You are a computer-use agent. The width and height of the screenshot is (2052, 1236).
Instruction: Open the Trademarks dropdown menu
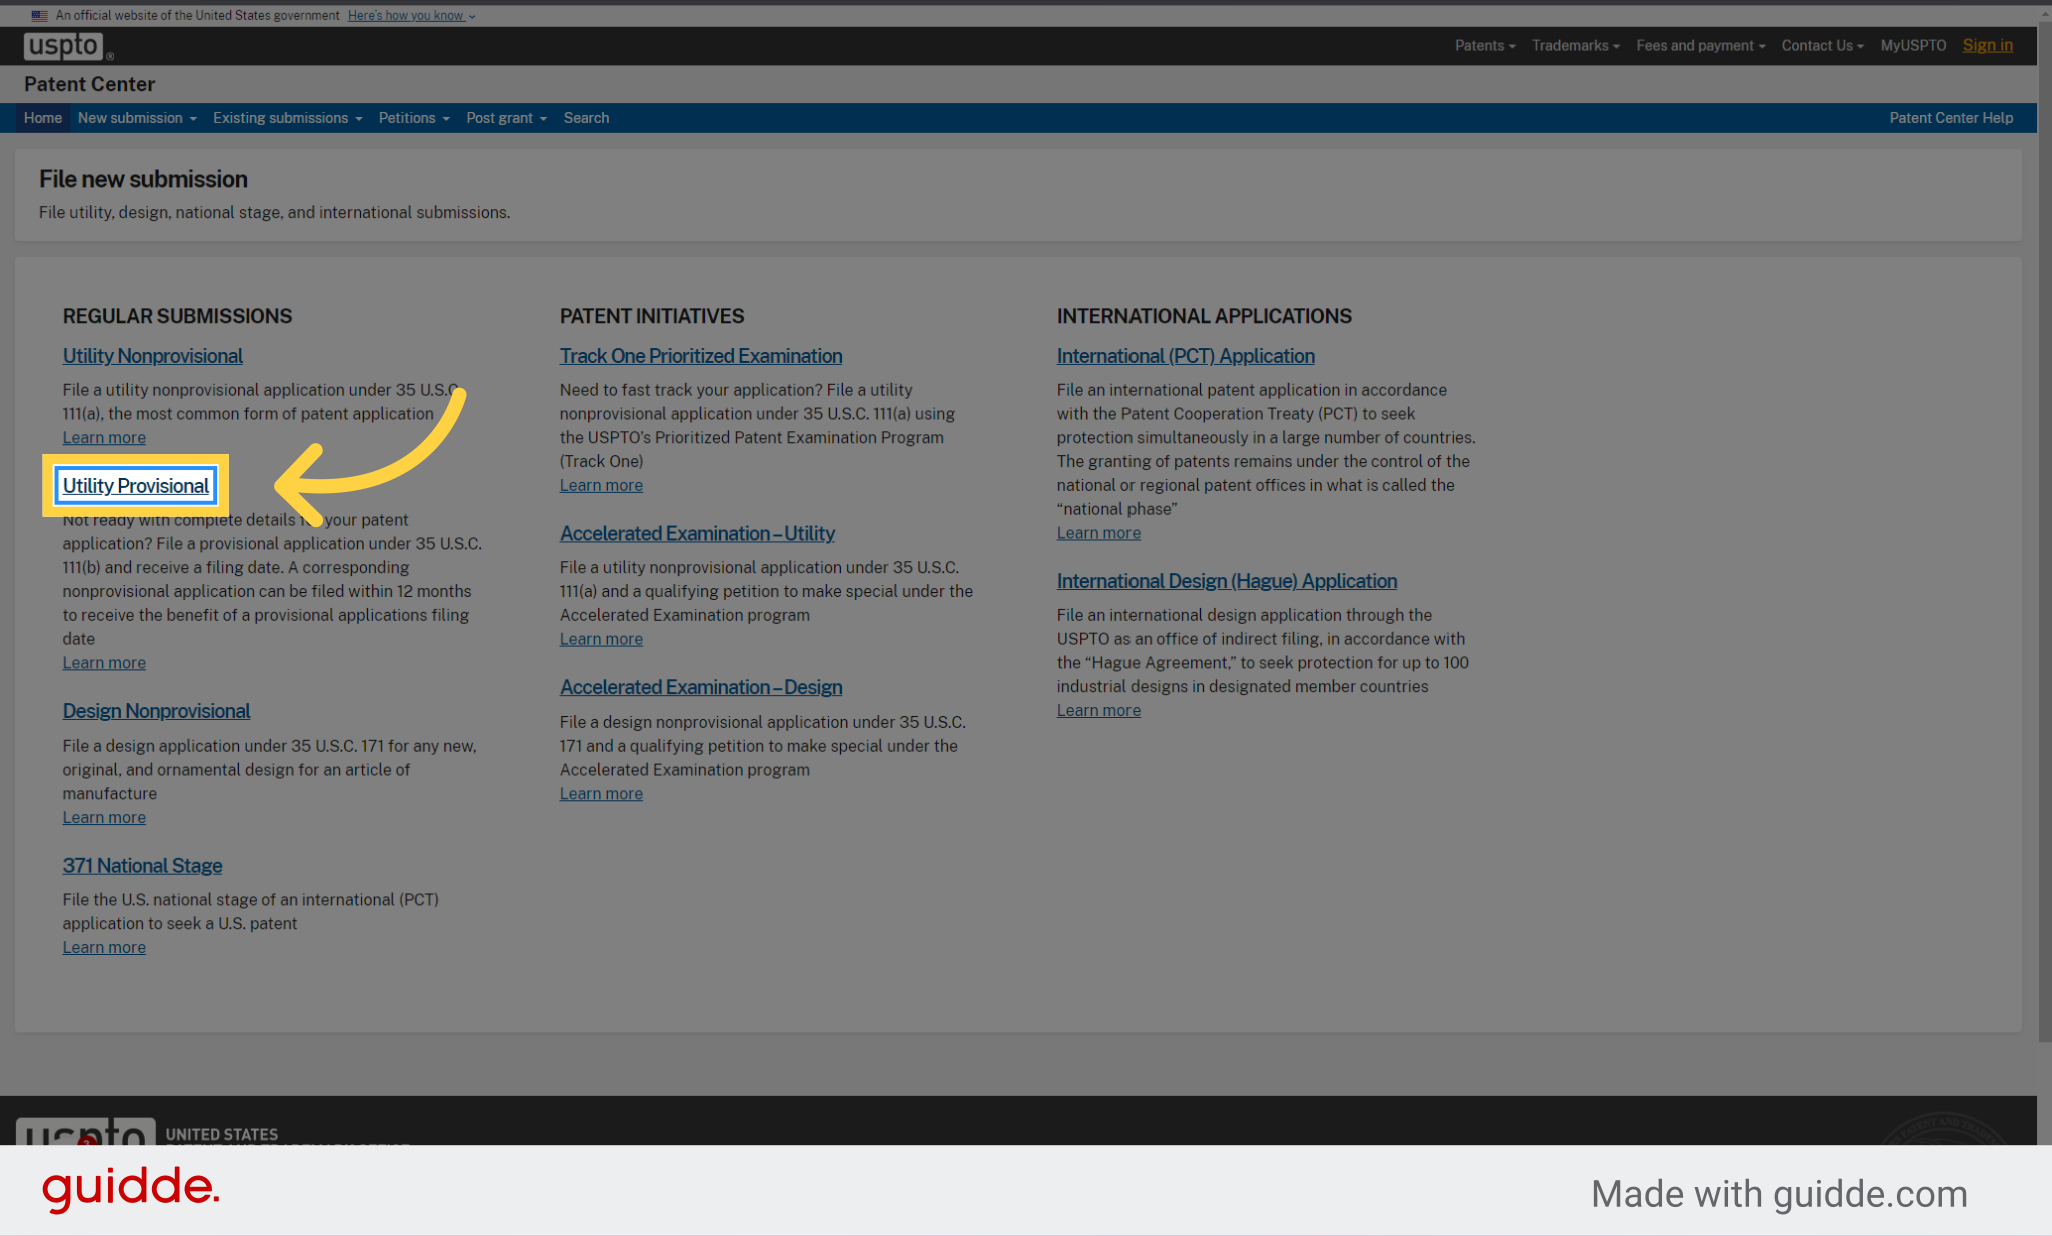pos(1575,46)
